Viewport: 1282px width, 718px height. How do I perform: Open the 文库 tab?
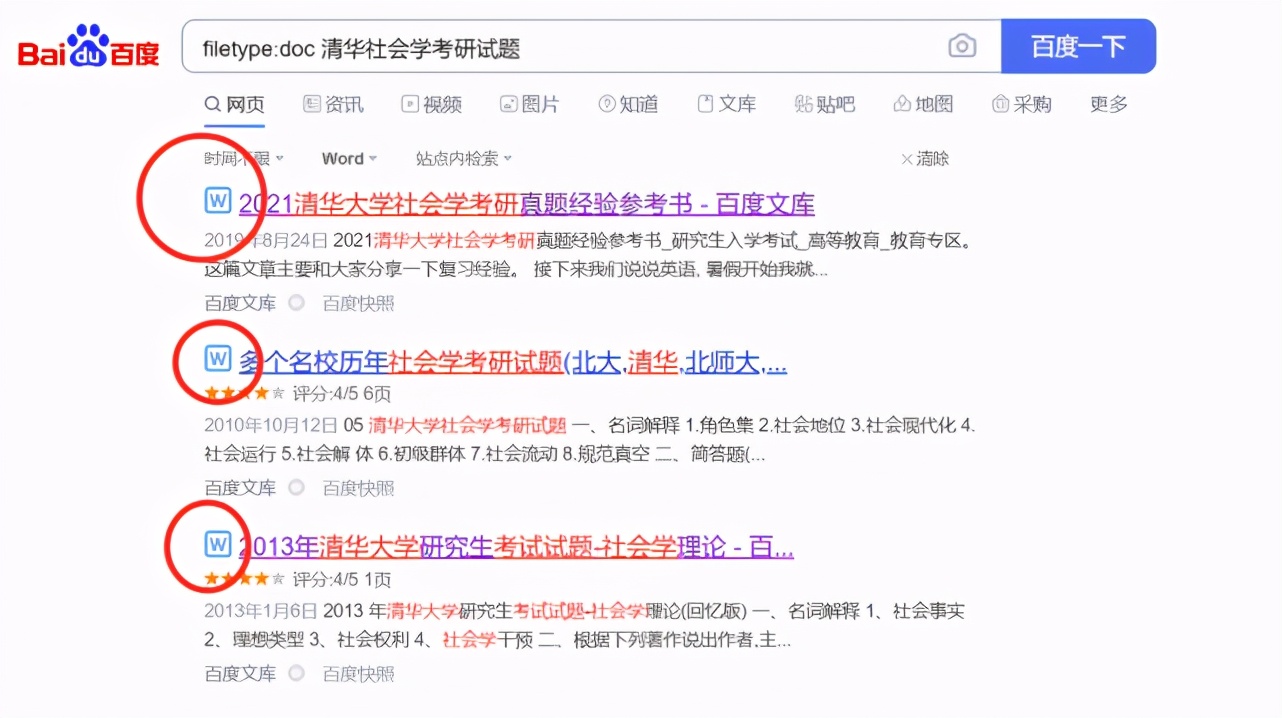pyautogui.click(x=726, y=104)
